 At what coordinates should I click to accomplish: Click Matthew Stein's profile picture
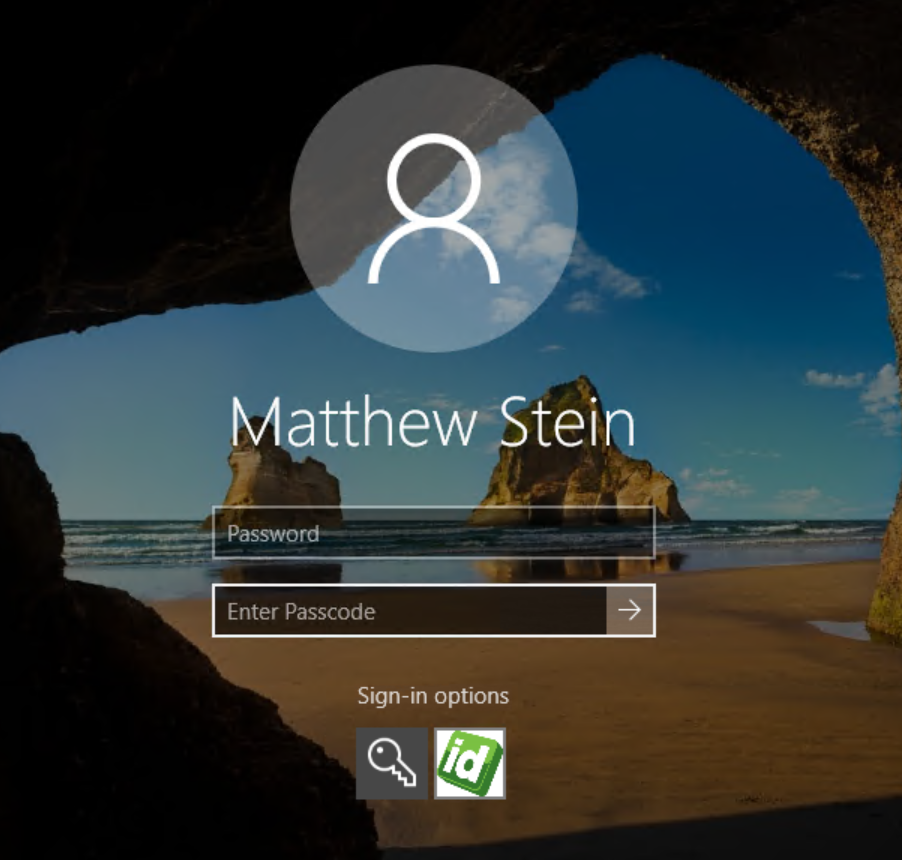(434, 210)
